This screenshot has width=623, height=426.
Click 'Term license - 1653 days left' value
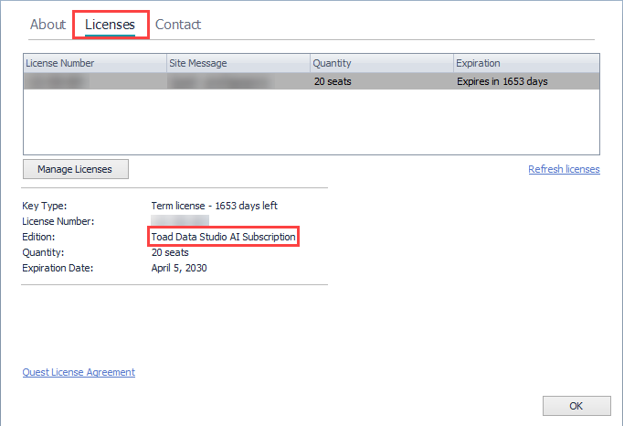point(214,206)
